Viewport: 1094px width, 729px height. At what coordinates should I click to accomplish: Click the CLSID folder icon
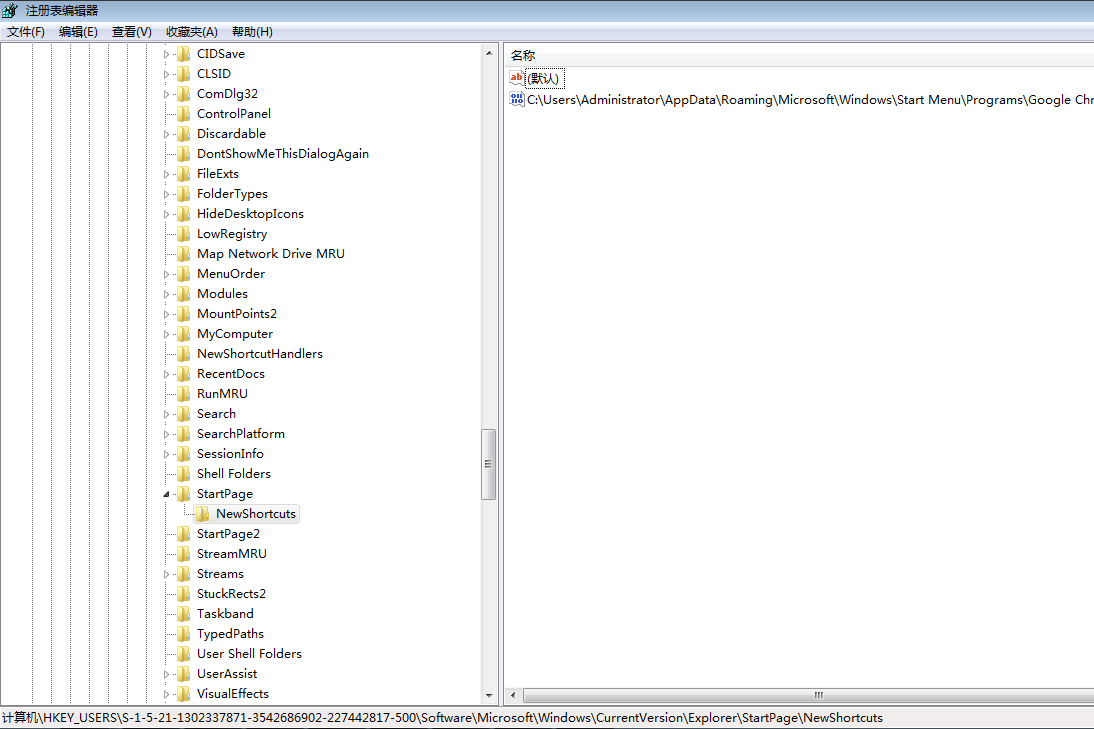[x=183, y=74]
